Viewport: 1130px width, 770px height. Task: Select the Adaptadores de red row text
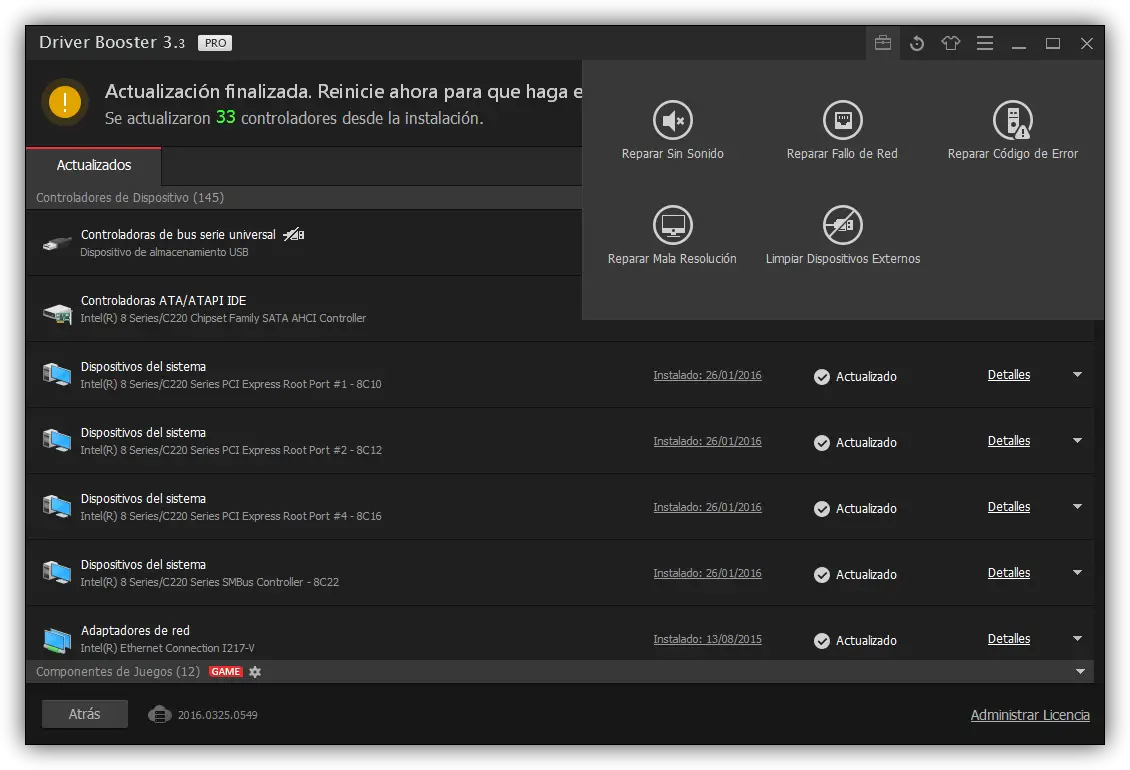click(x=135, y=631)
